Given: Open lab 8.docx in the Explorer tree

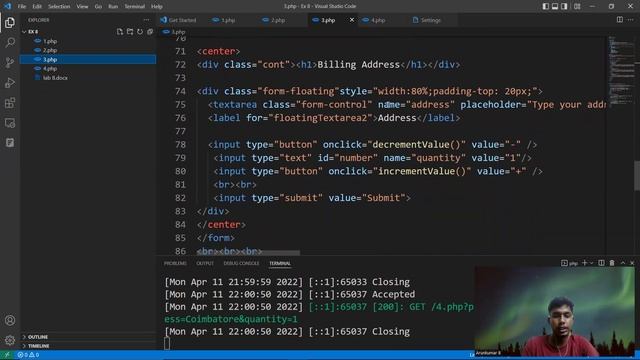Looking at the screenshot, I should tap(88, 78).
